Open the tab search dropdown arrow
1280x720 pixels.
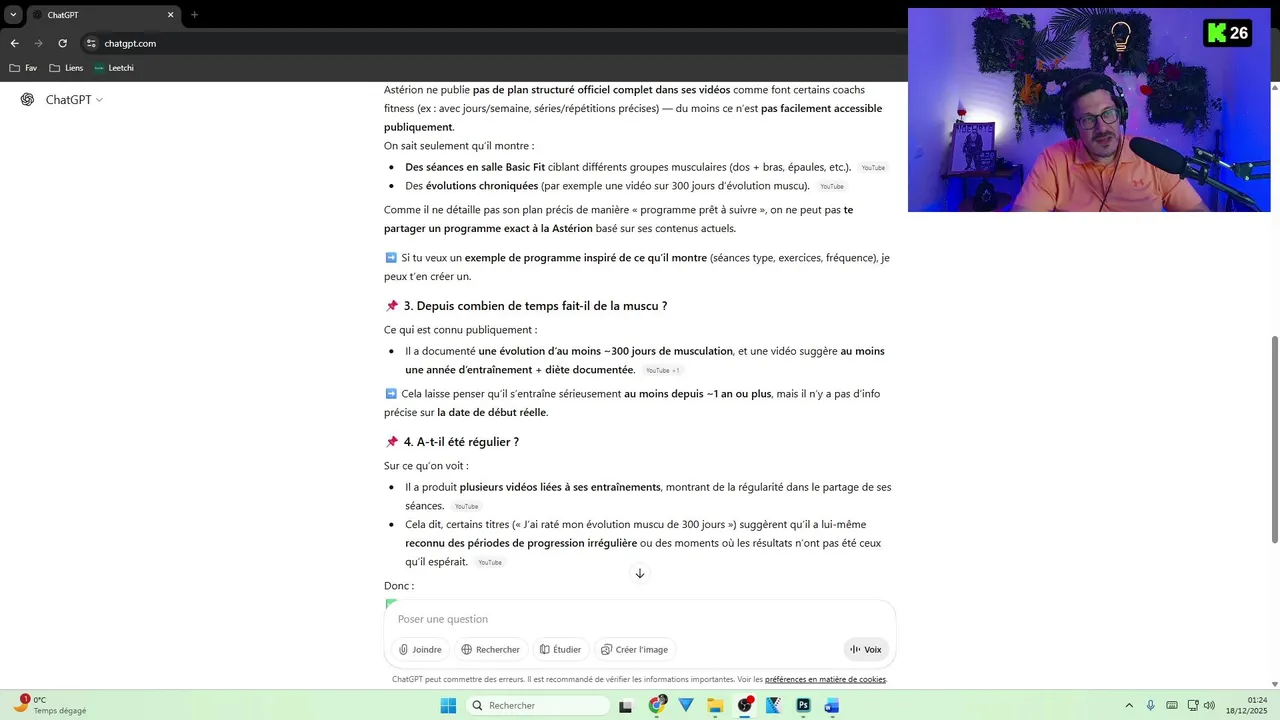(x=13, y=15)
